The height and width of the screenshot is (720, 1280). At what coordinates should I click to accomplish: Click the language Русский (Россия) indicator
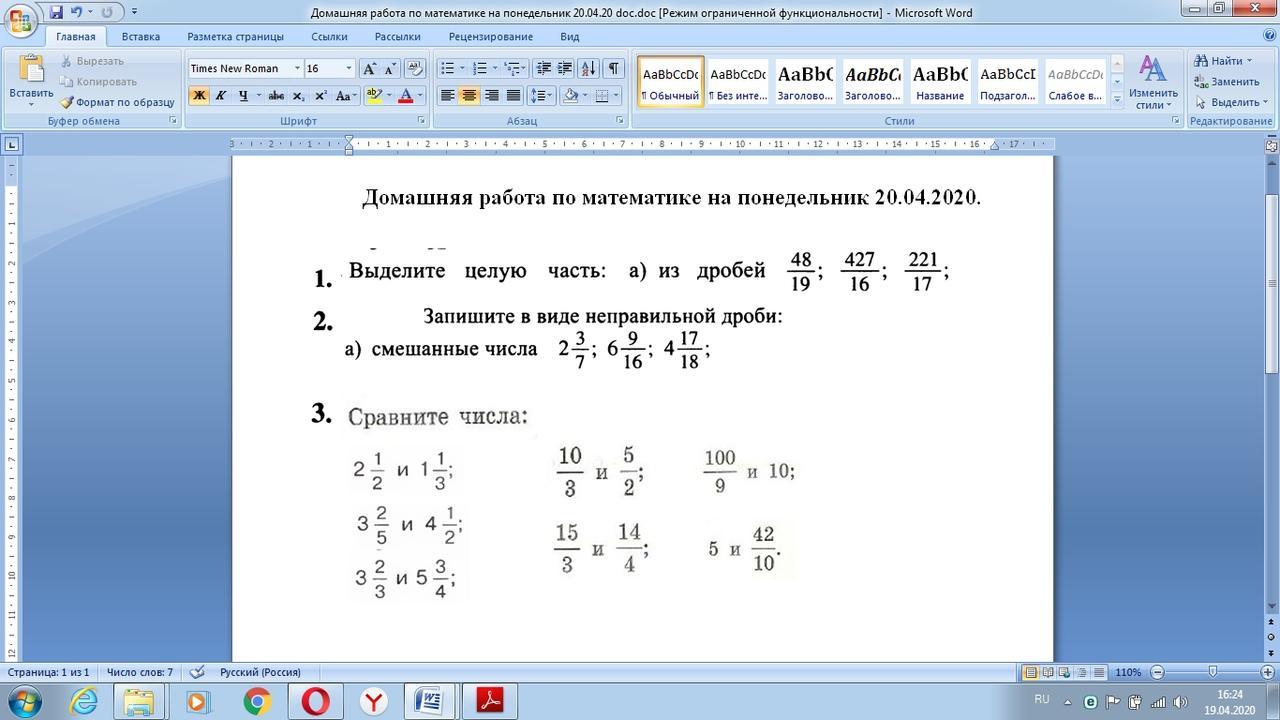pos(260,672)
